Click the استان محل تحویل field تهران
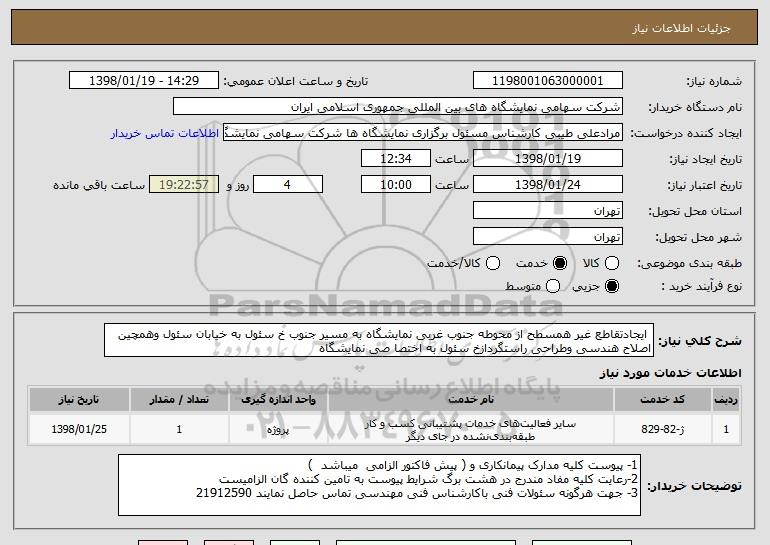Viewport: 770px width, 545px height. coord(548,211)
